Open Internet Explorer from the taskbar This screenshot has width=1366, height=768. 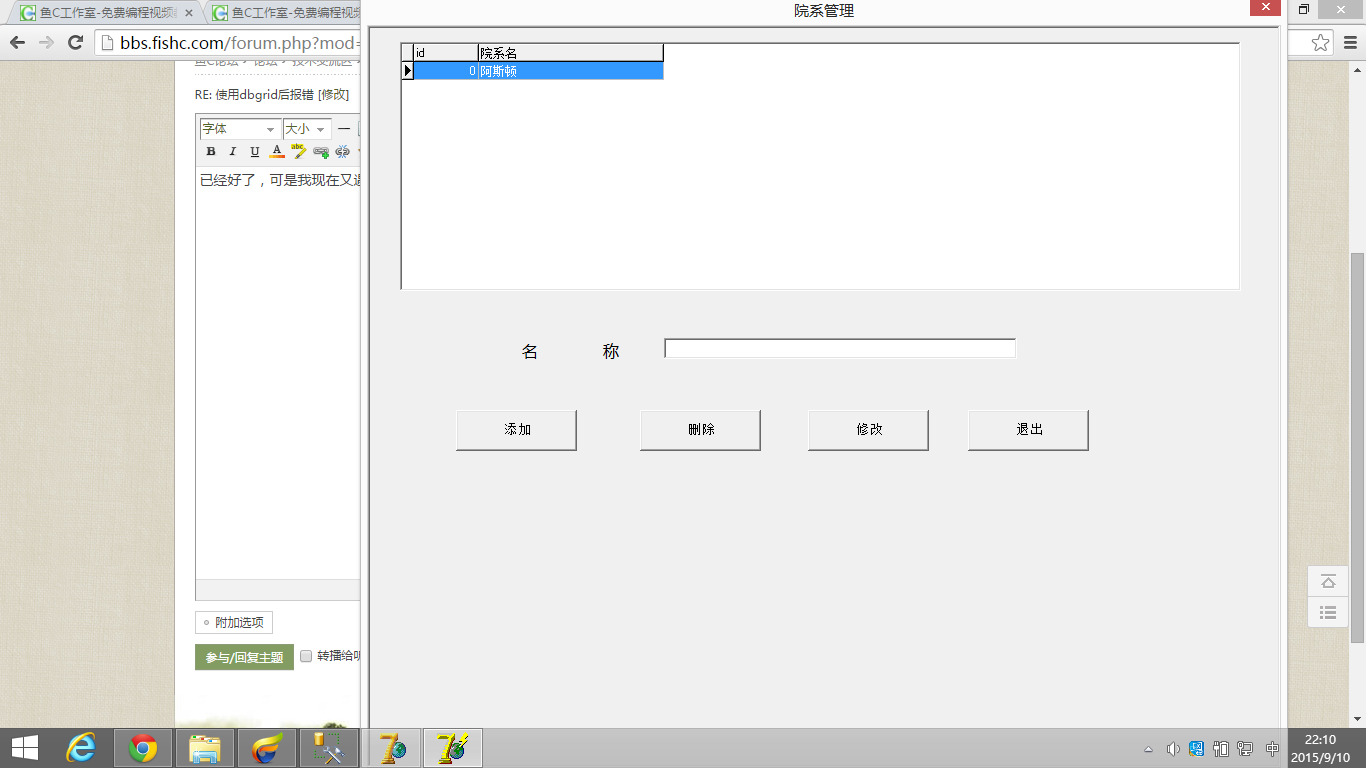point(82,748)
